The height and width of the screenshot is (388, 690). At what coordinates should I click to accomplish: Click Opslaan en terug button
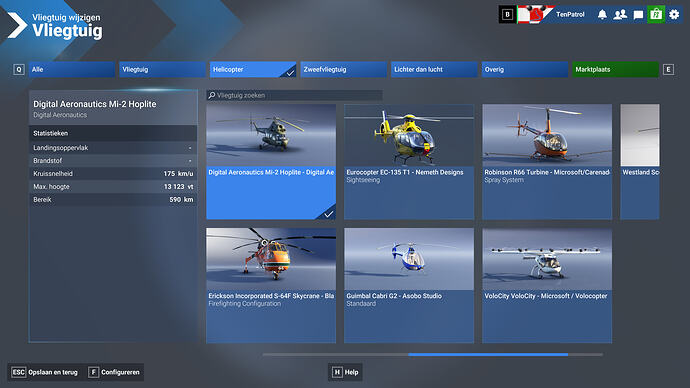point(45,372)
